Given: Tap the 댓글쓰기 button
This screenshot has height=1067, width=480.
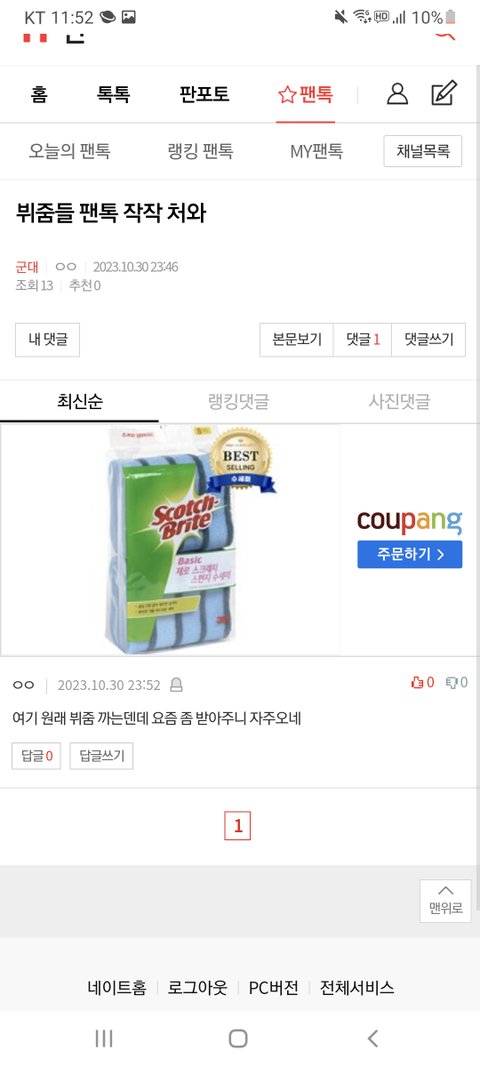Looking at the screenshot, I should [x=428, y=340].
